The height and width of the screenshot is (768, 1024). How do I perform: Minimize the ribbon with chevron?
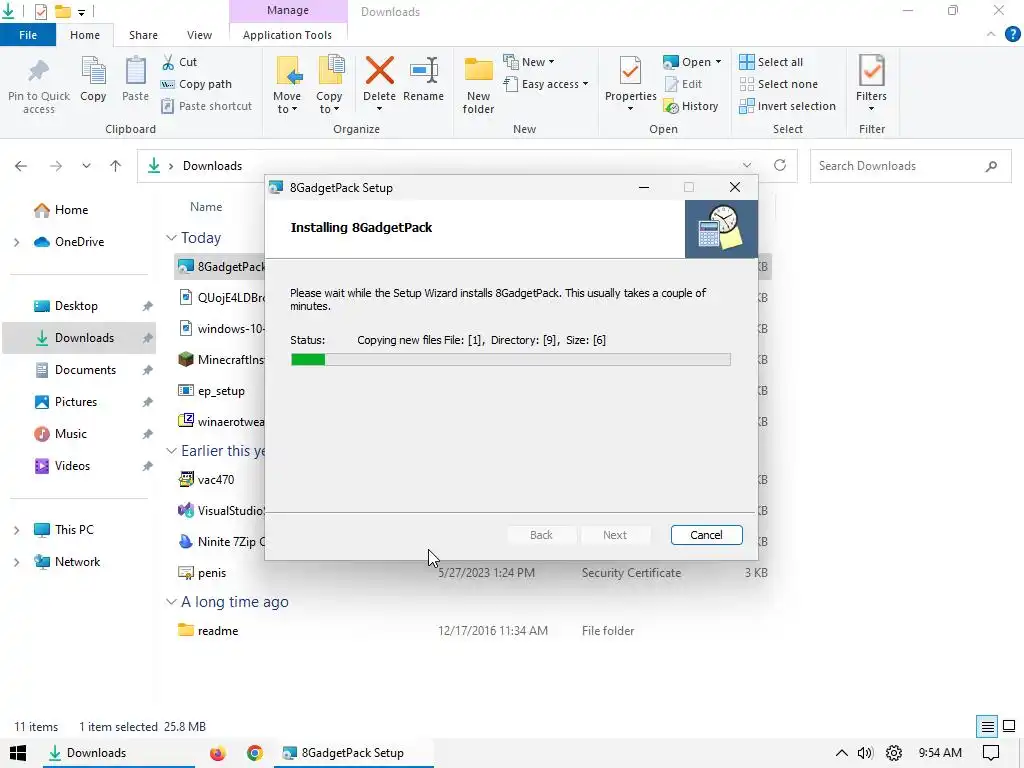pos(991,34)
